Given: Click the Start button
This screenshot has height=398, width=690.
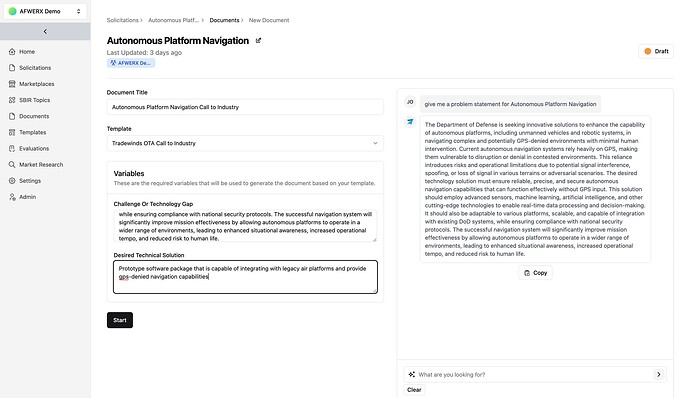Looking at the screenshot, I should [120, 320].
